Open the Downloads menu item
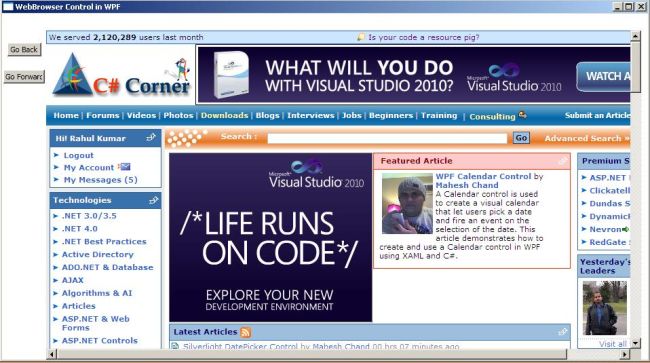The image size is (650, 363). [224, 116]
